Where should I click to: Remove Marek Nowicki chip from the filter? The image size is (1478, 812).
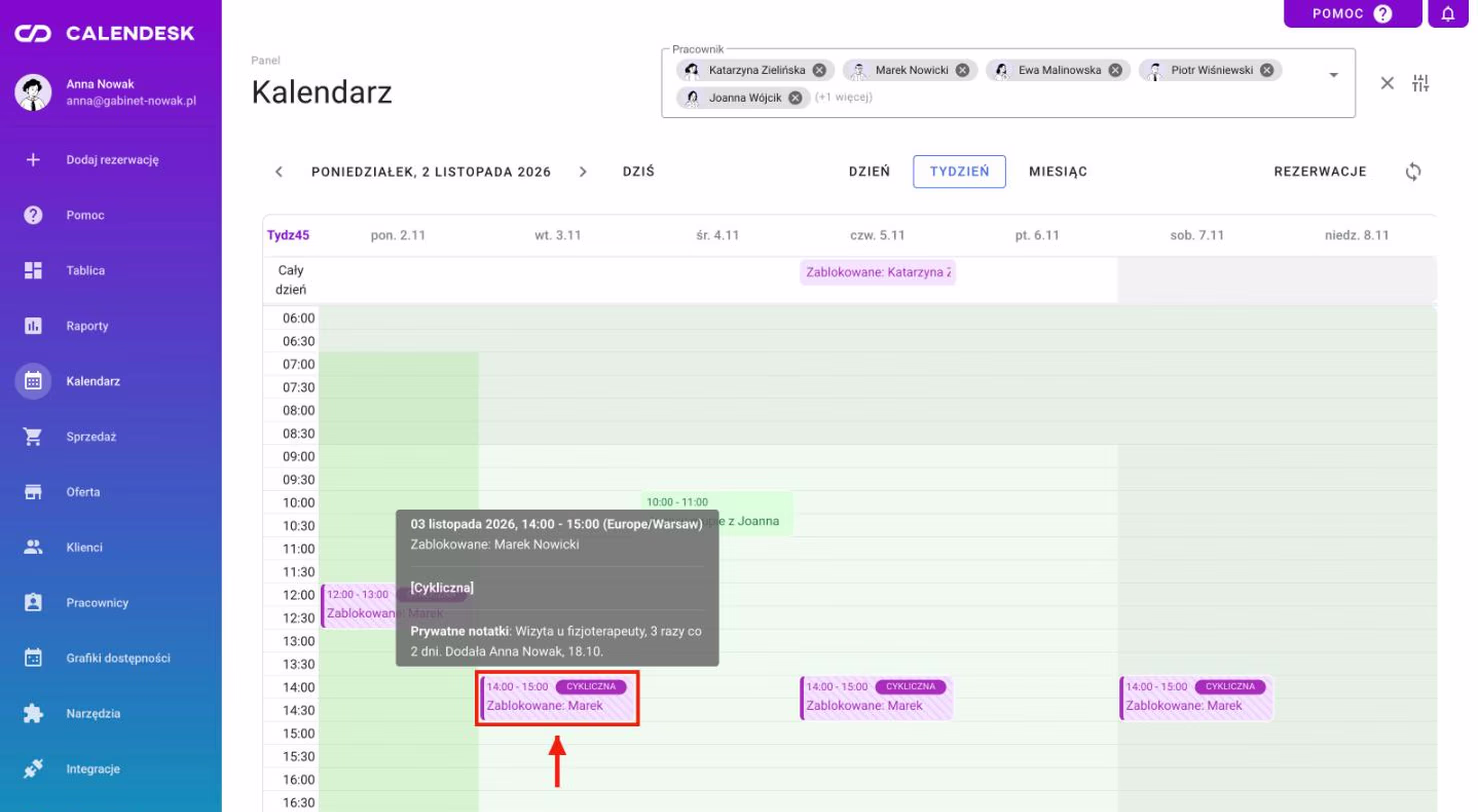[962, 70]
